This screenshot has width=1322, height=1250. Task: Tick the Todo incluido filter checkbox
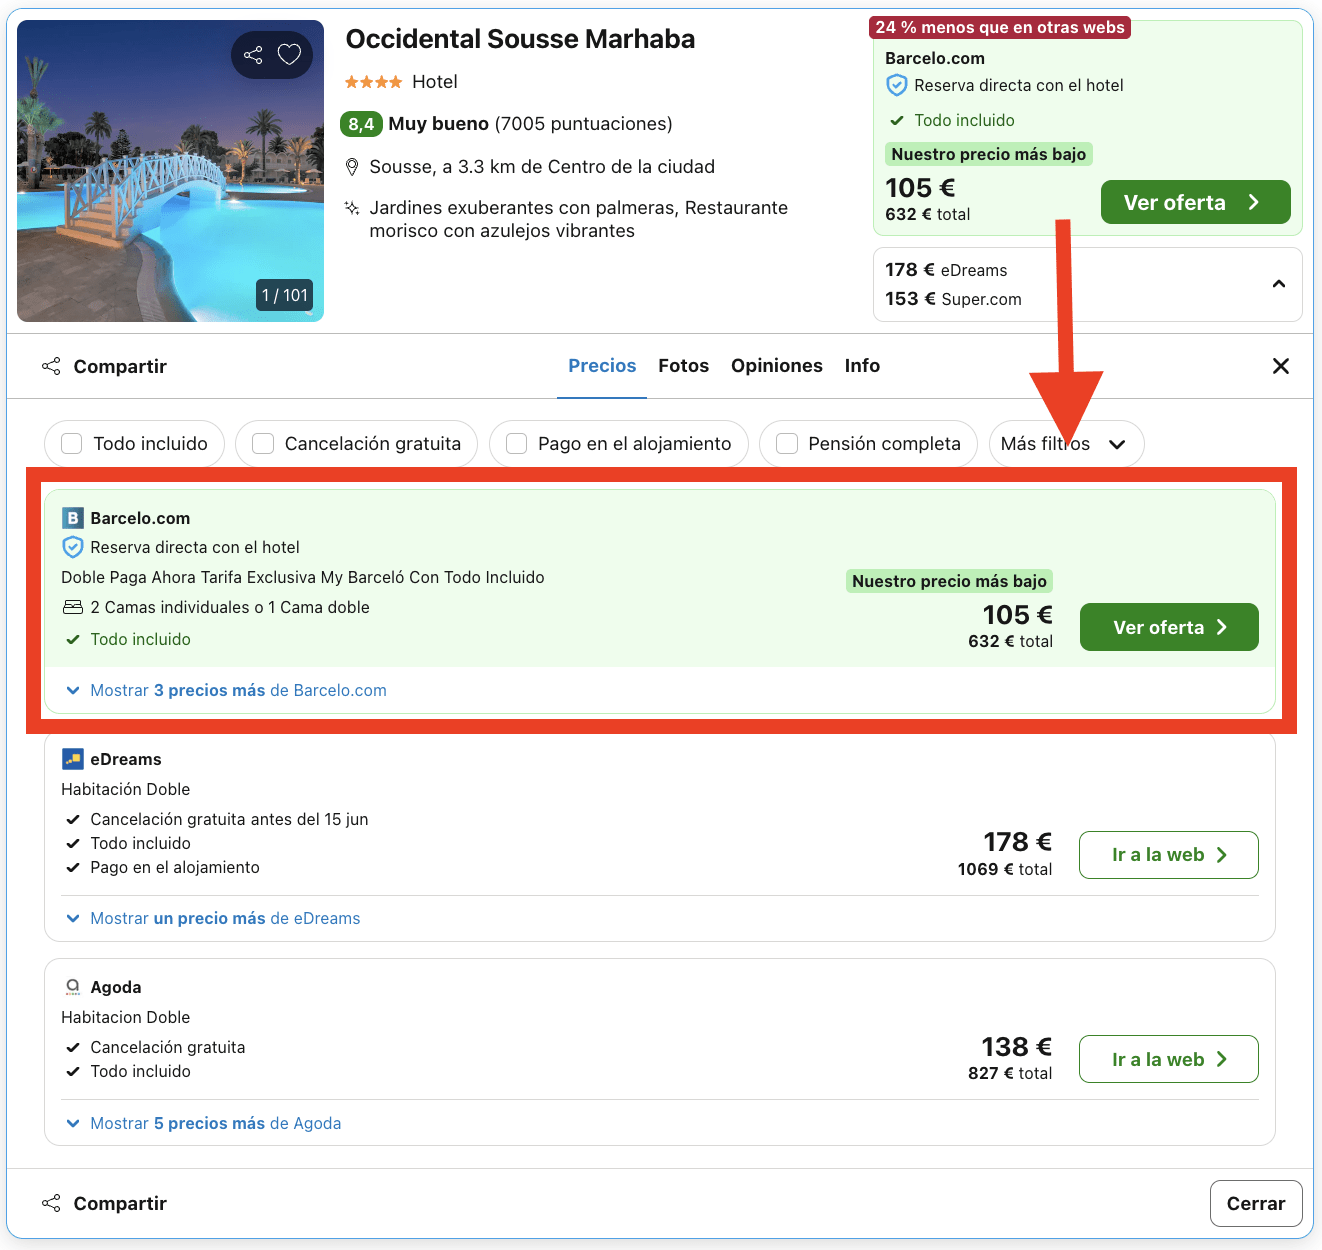pyautogui.click(x=72, y=444)
